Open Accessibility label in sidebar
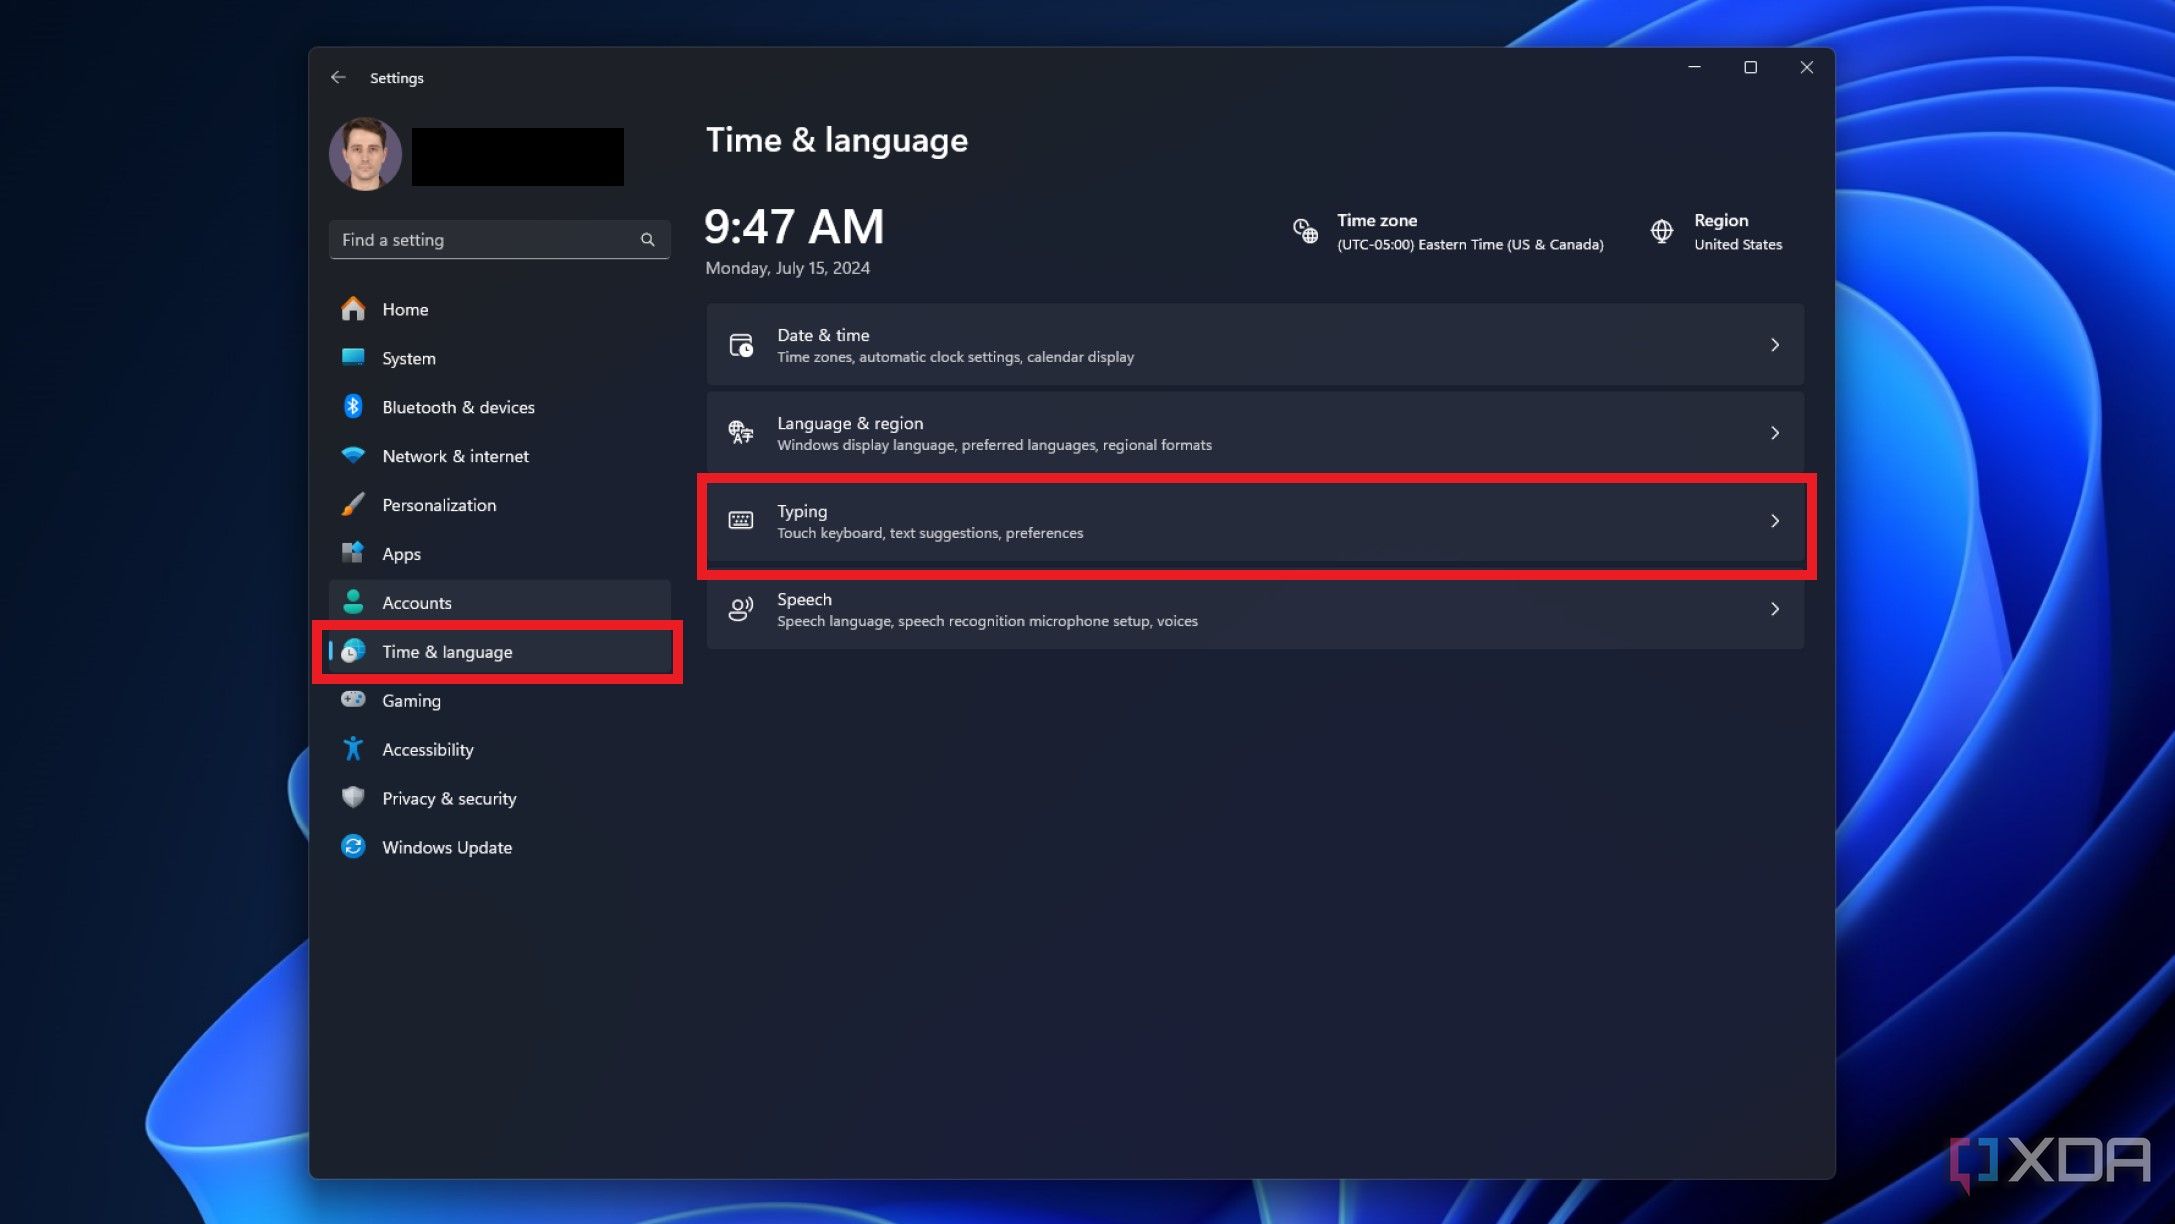The width and height of the screenshot is (2175, 1224). point(428,750)
